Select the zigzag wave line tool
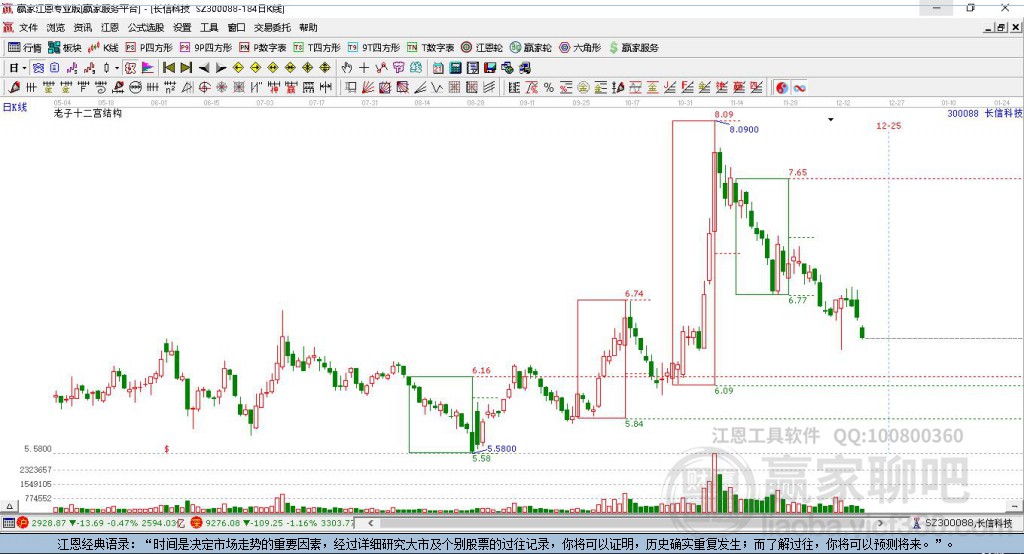Screen dimensions: 1024x554 point(437,88)
